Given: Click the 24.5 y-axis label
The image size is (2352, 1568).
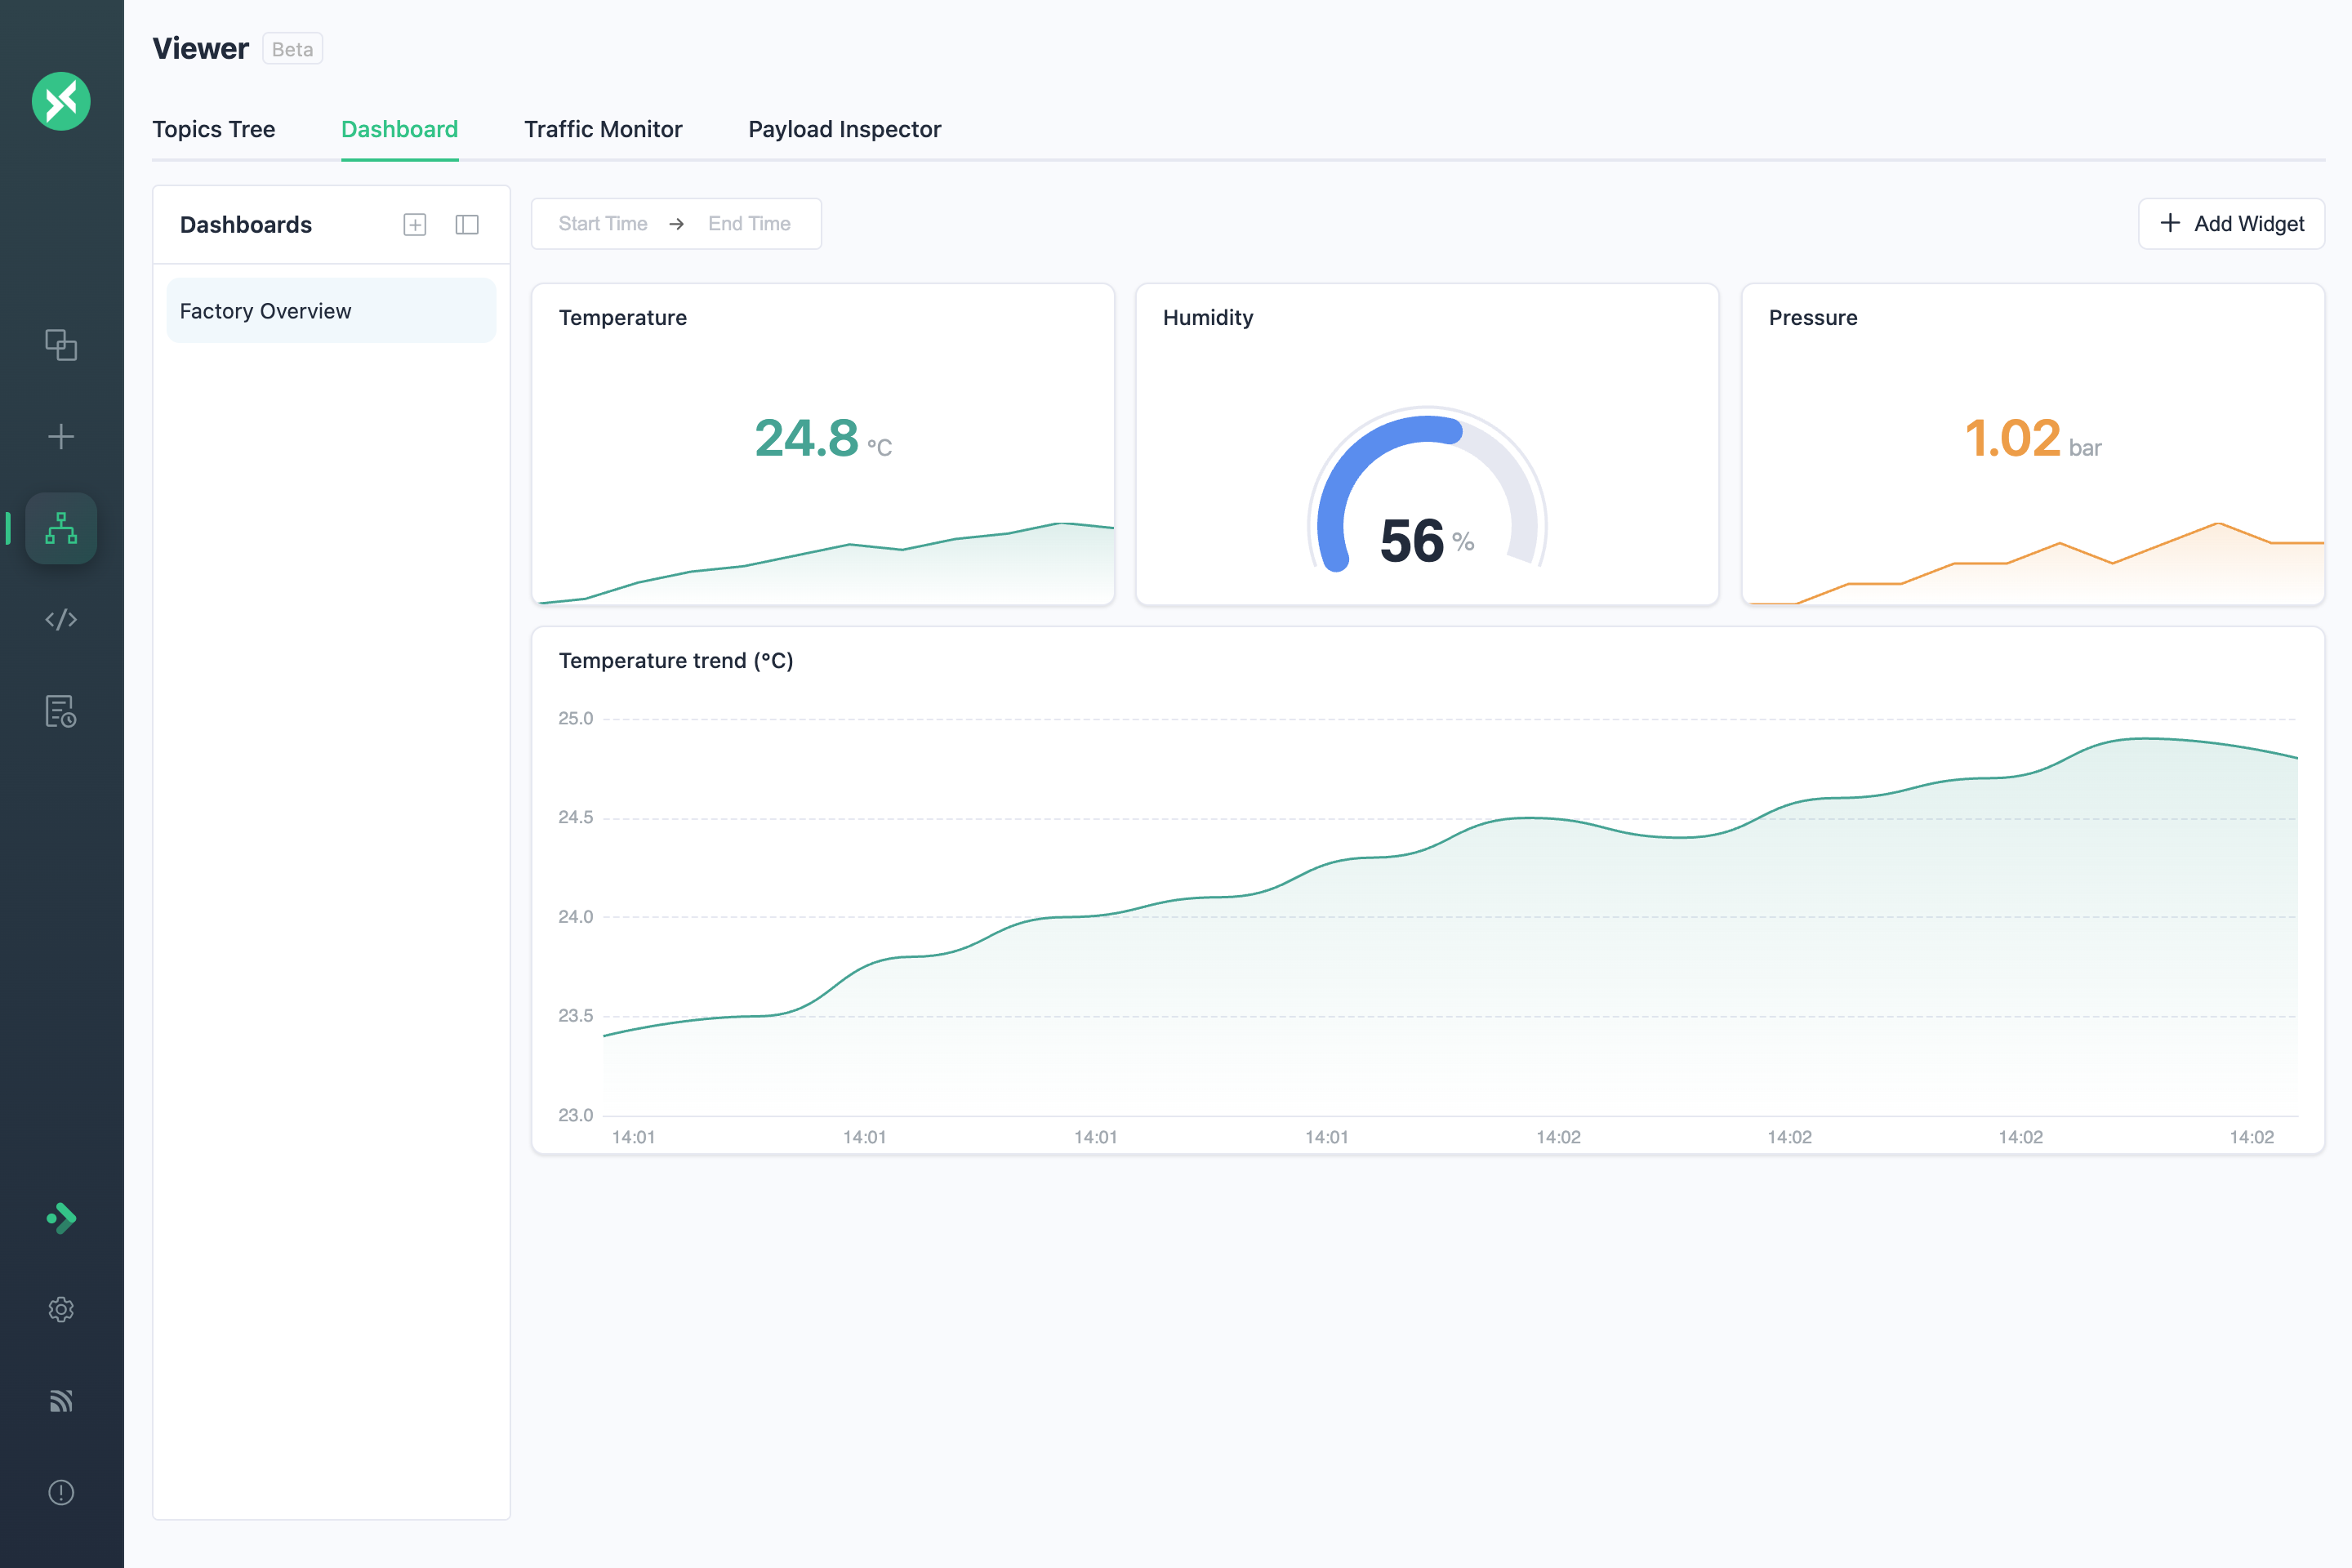Looking at the screenshot, I should (575, 818).
